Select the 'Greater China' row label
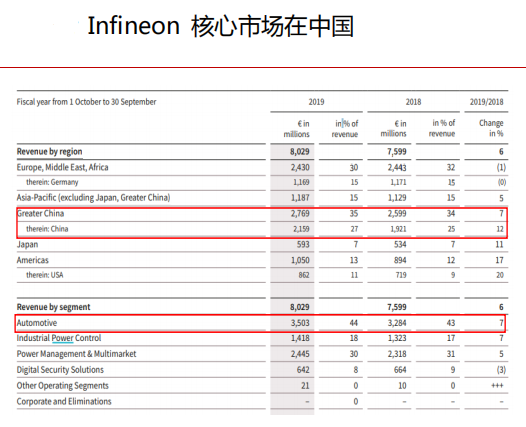The height and width of the screenshot is (427, 526). tap(40, 213)
